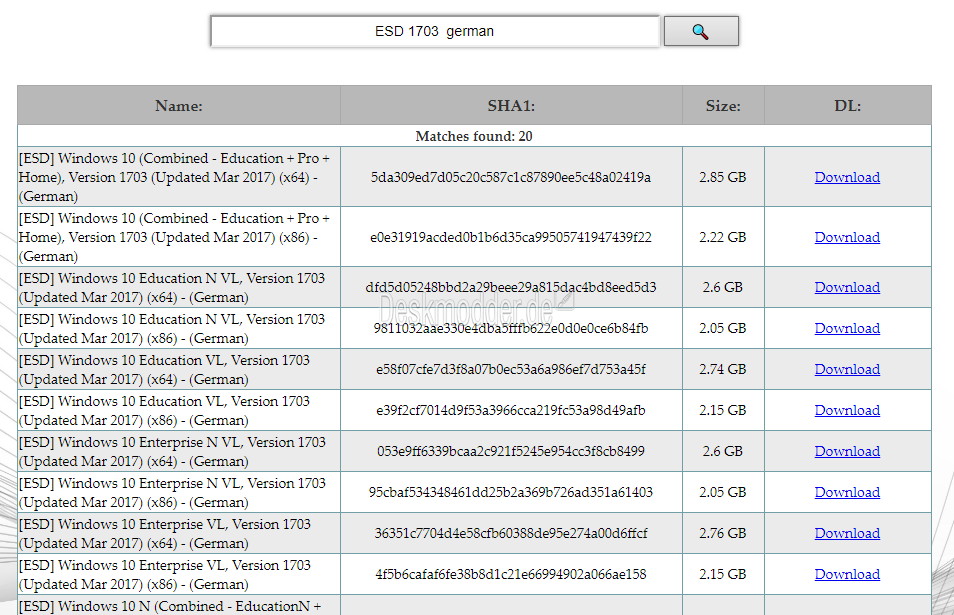
Task: Focus the search field containing ESD 1703 german
Action: coord(435,31)
